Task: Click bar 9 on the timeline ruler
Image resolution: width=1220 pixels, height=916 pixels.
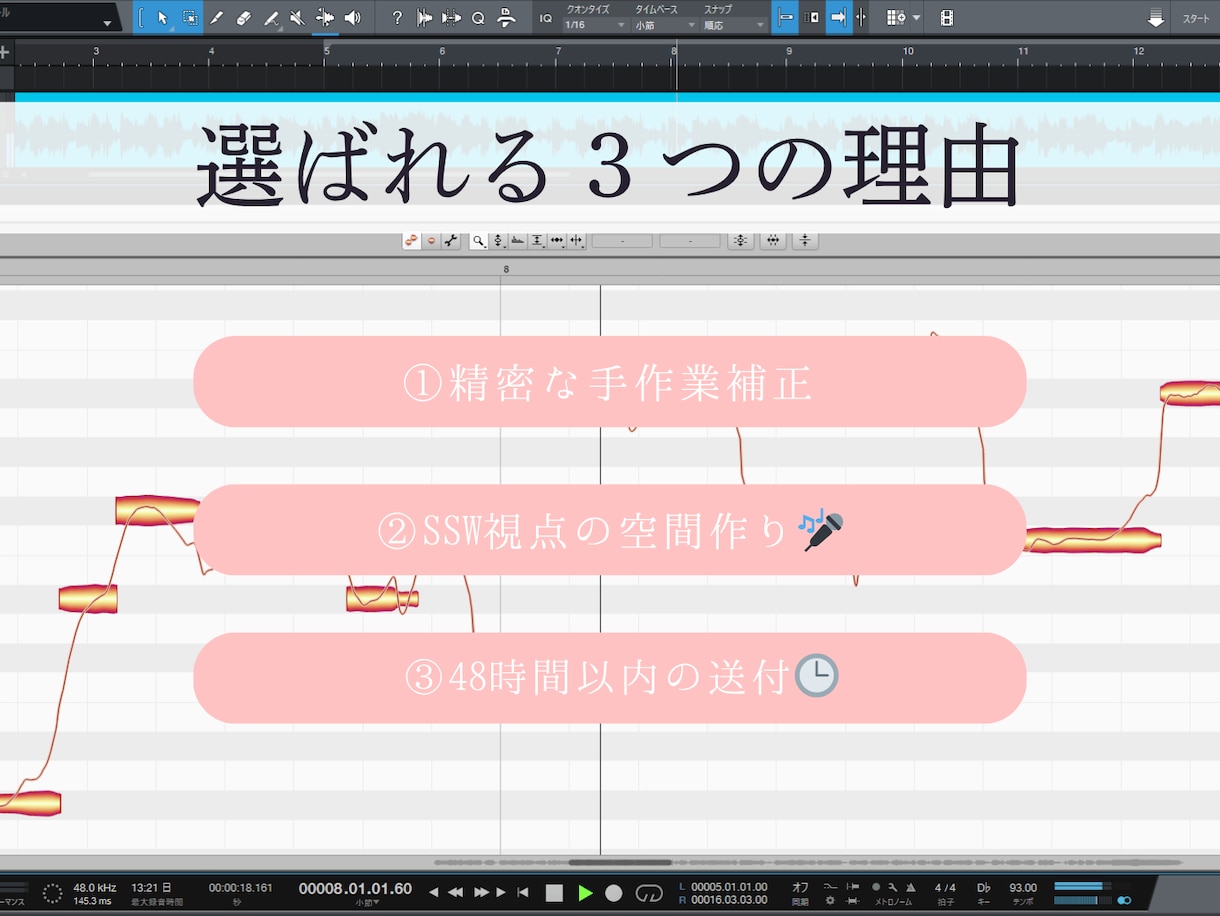Action: [789, 51]
